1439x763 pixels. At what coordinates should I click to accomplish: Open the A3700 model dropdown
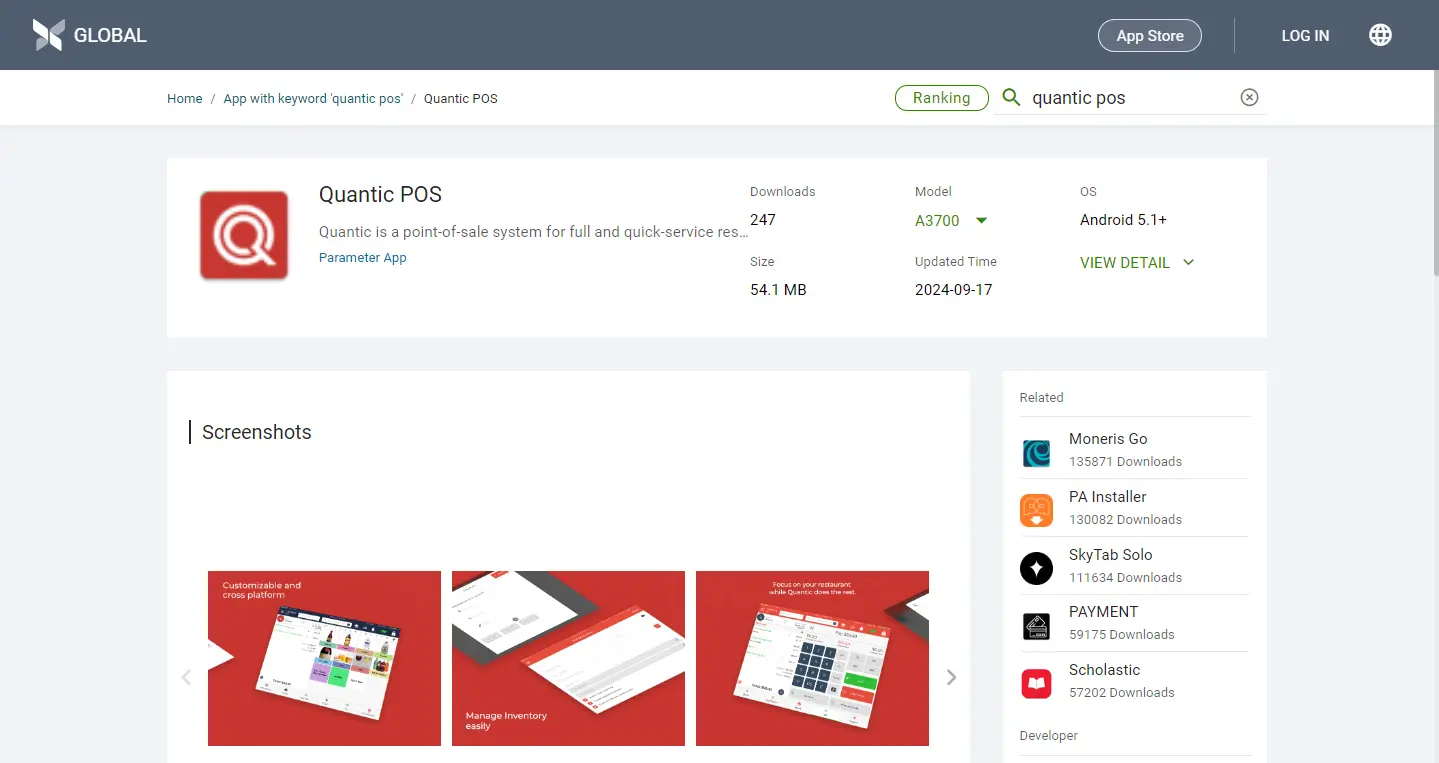[948, 220]
